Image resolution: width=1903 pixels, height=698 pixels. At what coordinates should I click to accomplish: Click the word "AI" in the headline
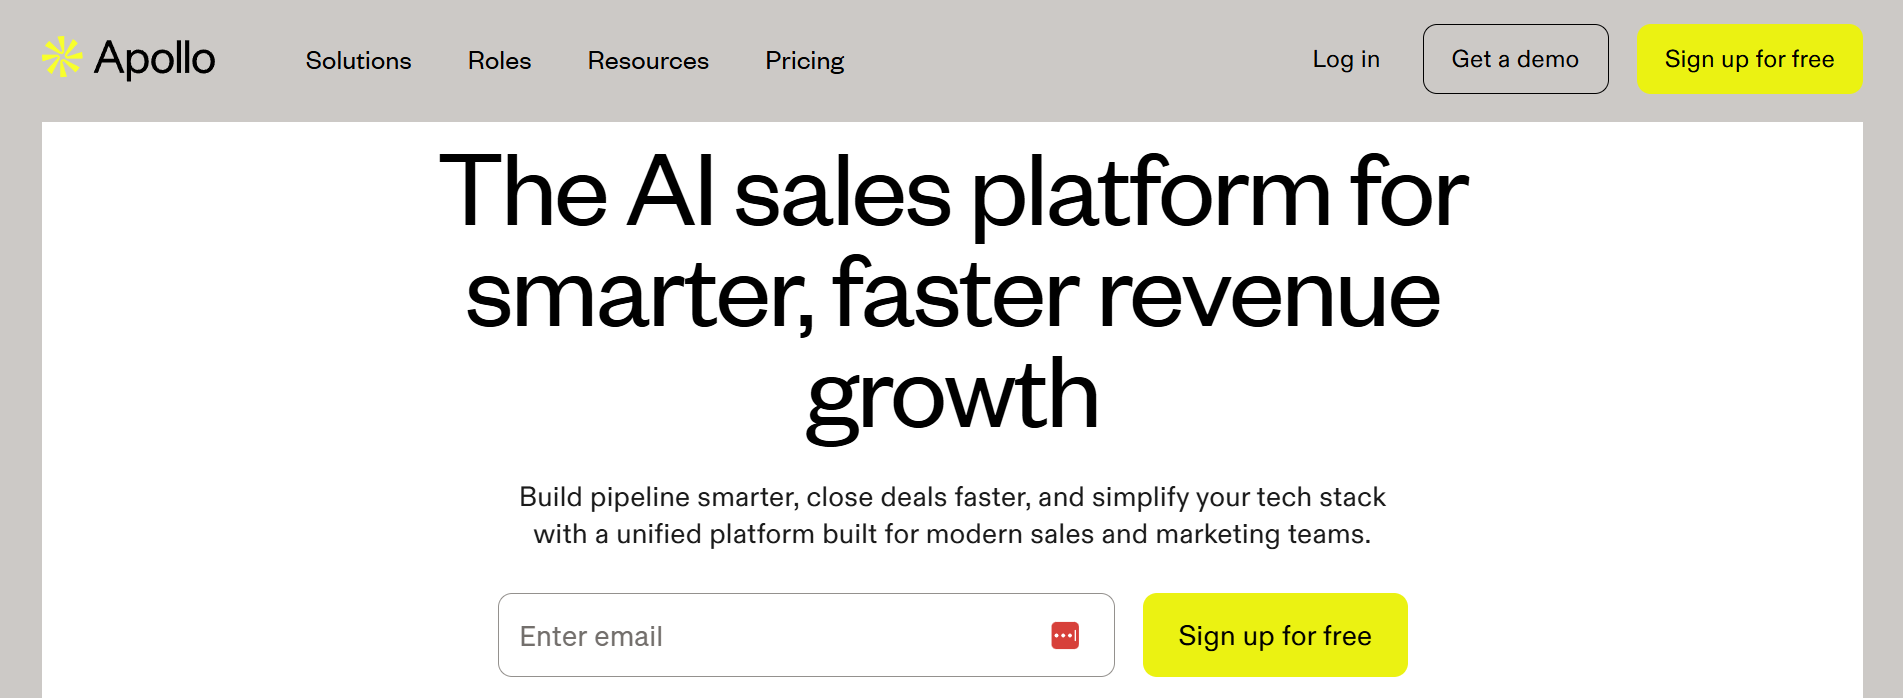pos(670,192)
